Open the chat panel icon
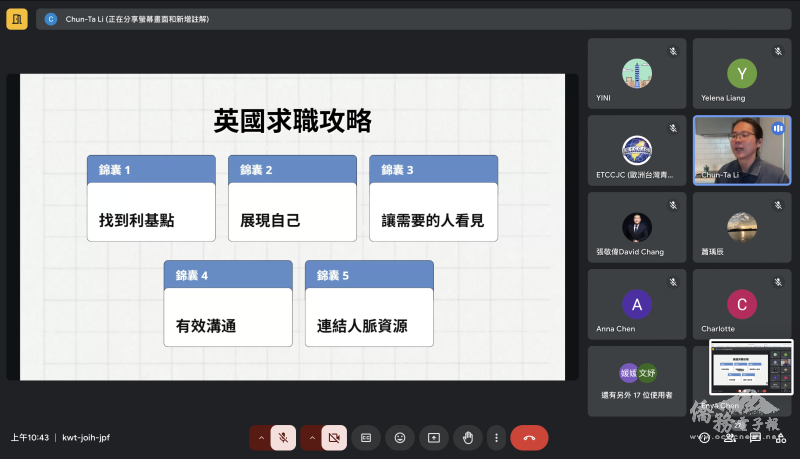This screenshot has width=800, height=459. (x=755, y=438)
